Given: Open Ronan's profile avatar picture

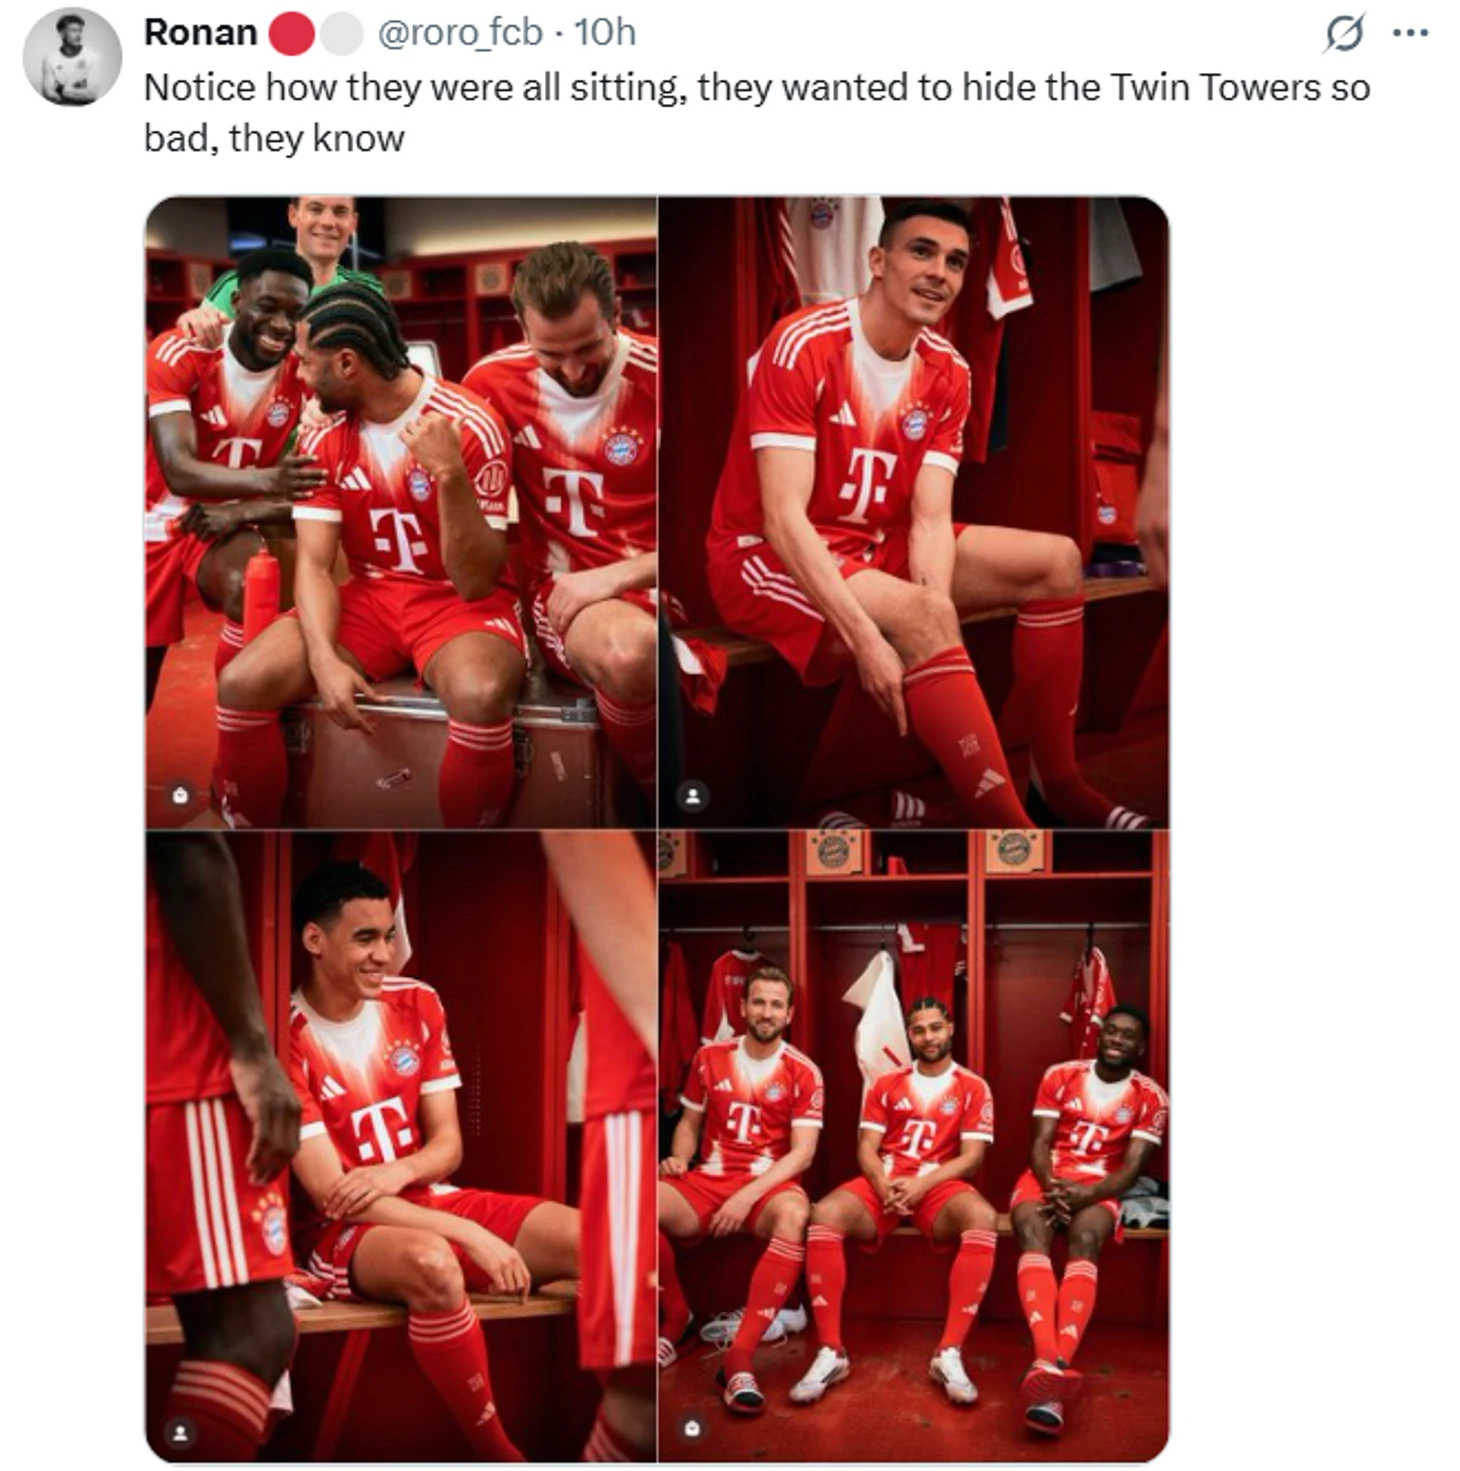Looking at the screenshot, I should (x=71, y=57).
